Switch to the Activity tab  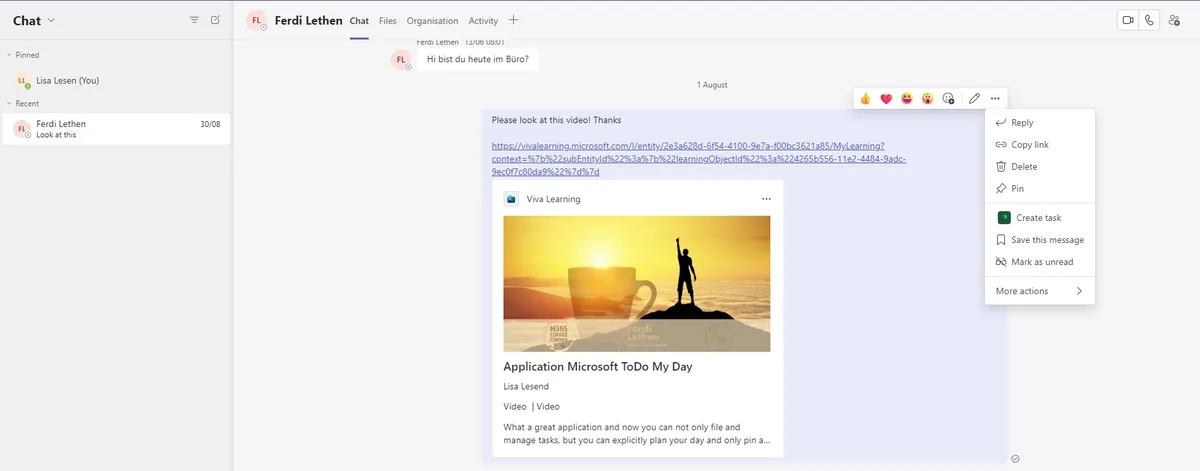click(483, 20)
